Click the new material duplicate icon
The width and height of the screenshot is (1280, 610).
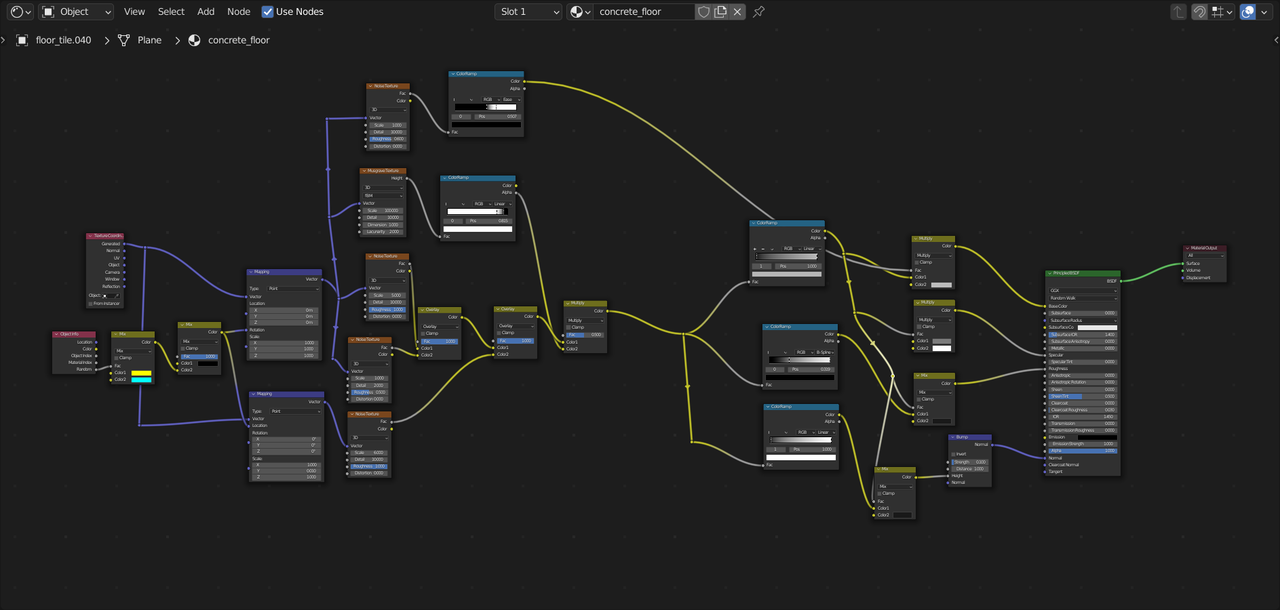721,12
